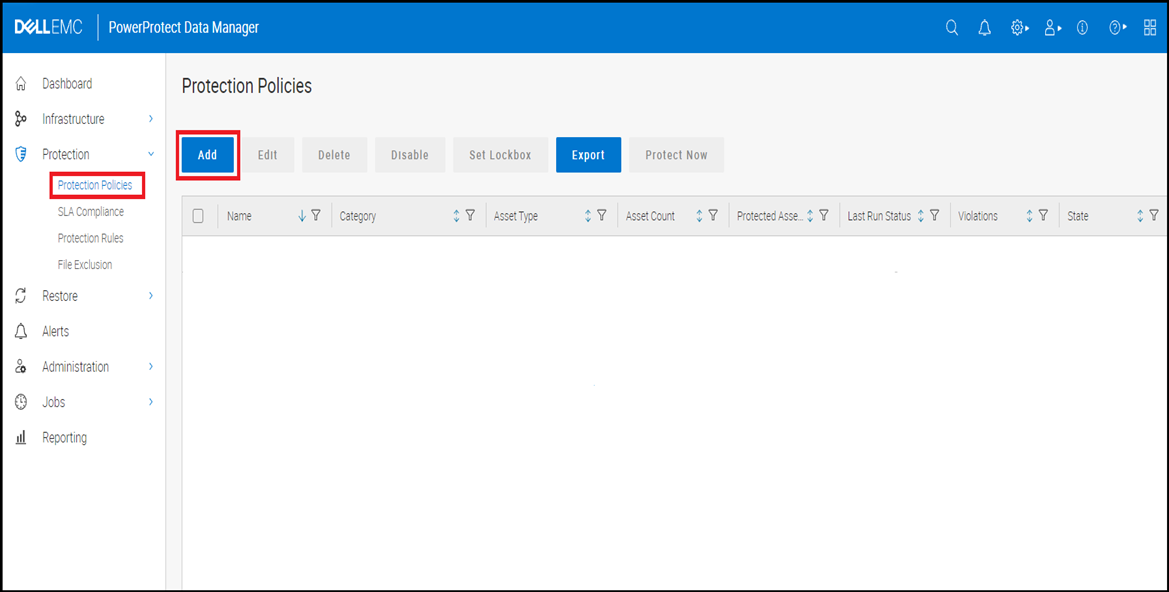Click the Asset Count filter icon
1169x592 pixels.
[713, 215]
